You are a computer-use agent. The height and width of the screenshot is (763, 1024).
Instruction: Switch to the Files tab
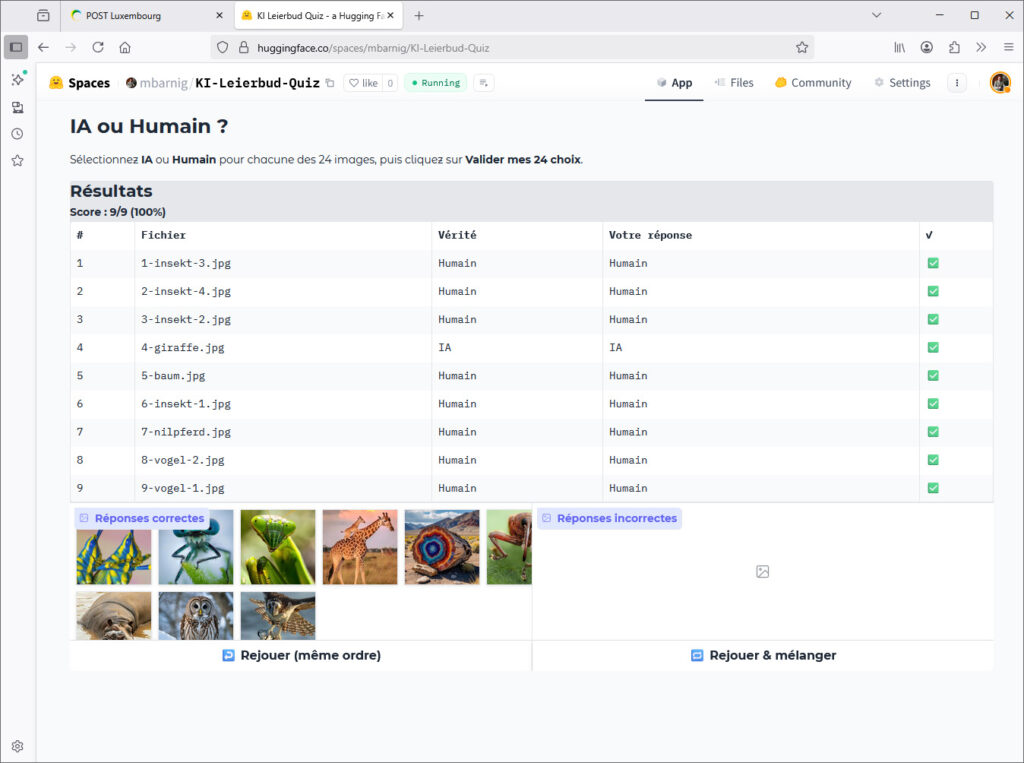tap(733, 83)
